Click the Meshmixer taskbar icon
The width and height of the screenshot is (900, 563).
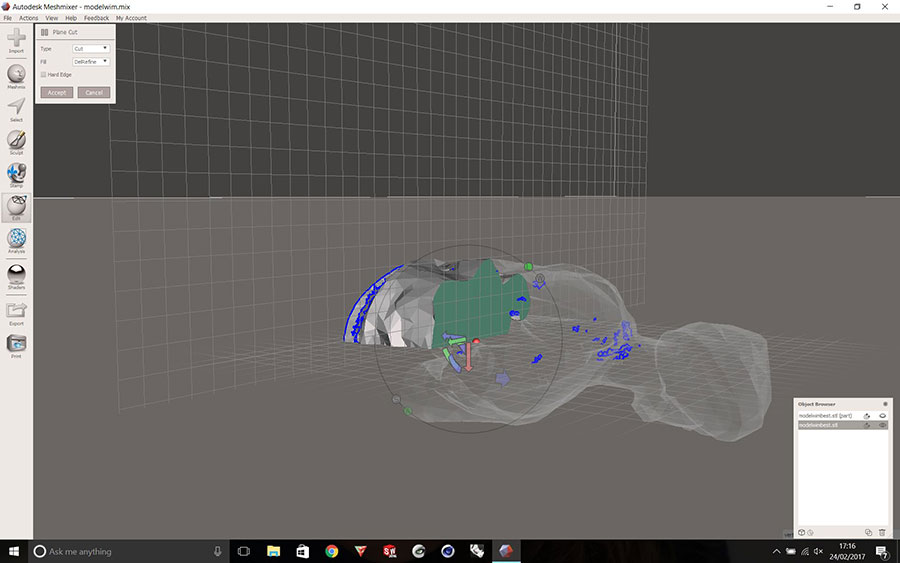coord(506,552)
